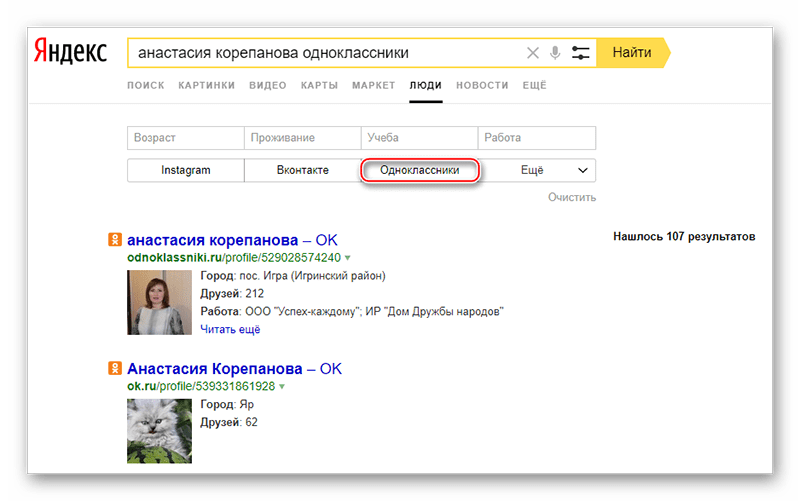800x501 pixels.
Task: Switch to ПОИСК tab
Action: [x=146, y=85]
